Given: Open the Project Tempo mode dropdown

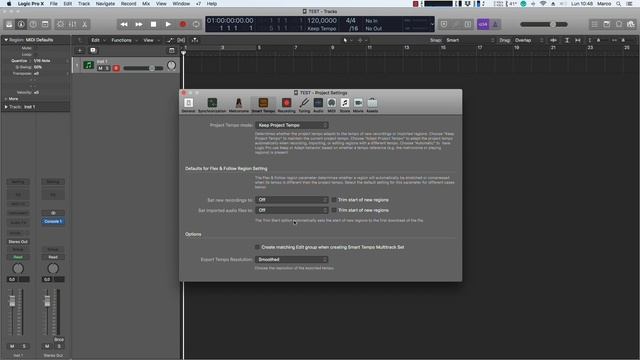Looking at the screenshot, I should click(x=291, y=125).
